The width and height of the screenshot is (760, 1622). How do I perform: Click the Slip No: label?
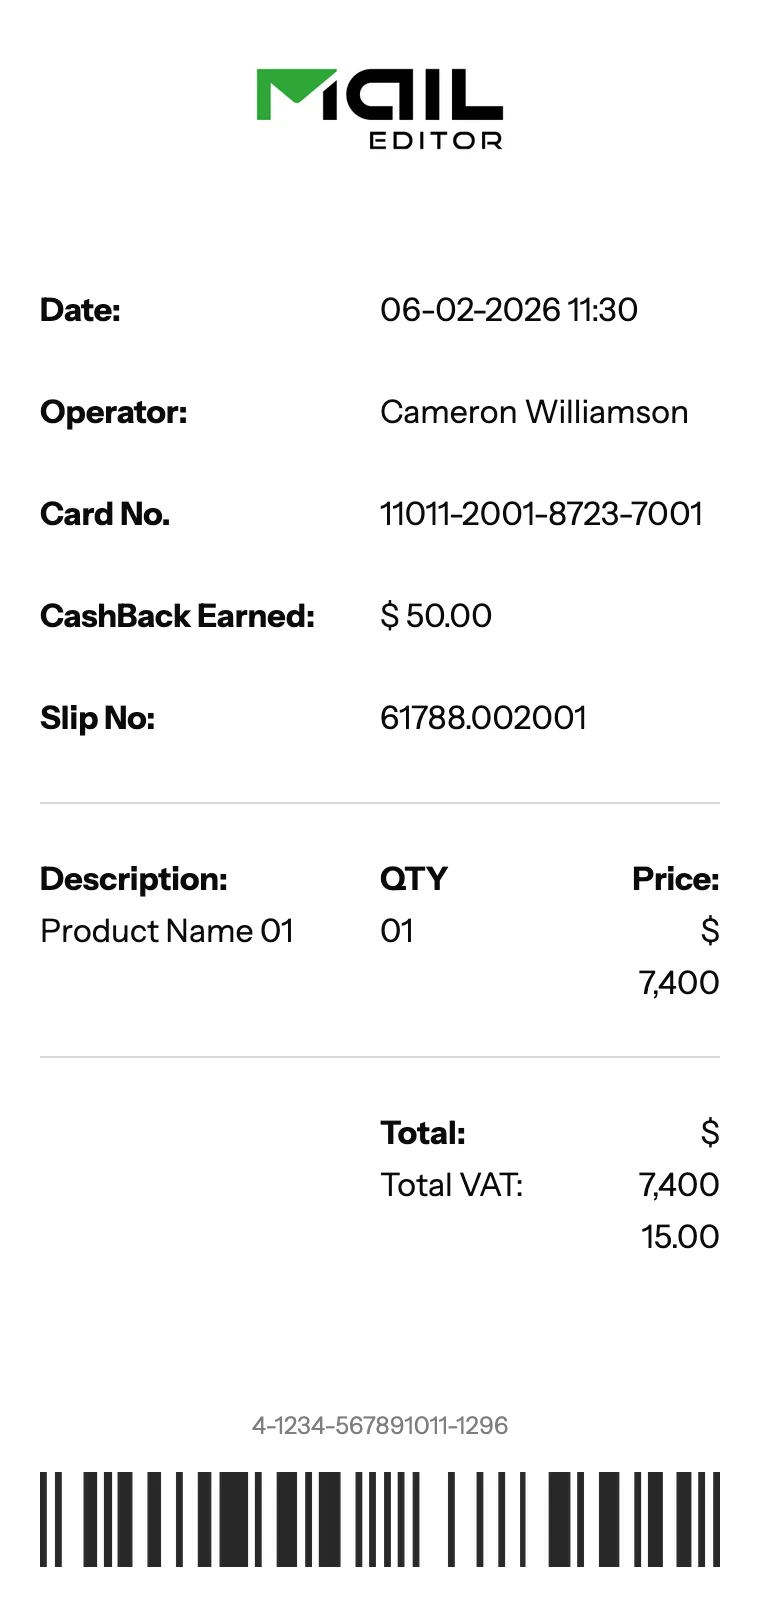pyautogui.click(x=97, y=718)
